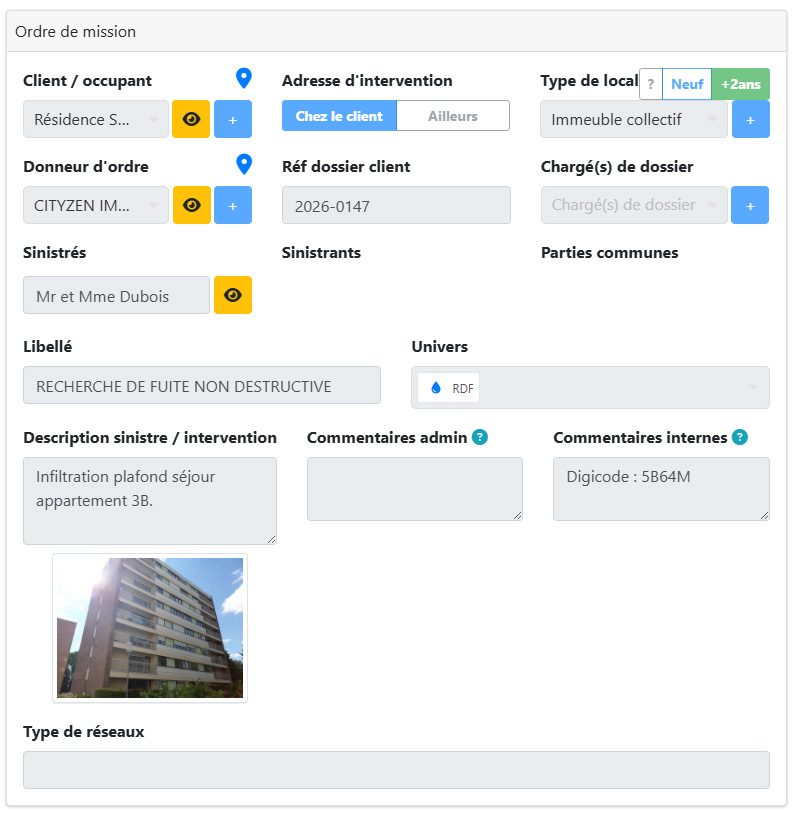Add a type de local with plus button

(750, 119)
